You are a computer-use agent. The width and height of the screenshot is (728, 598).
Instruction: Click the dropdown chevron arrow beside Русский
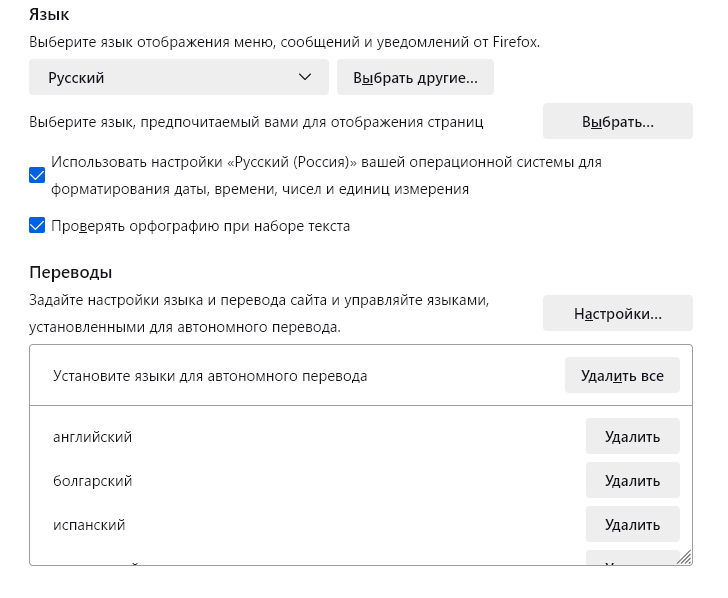[x=305, y=77]
